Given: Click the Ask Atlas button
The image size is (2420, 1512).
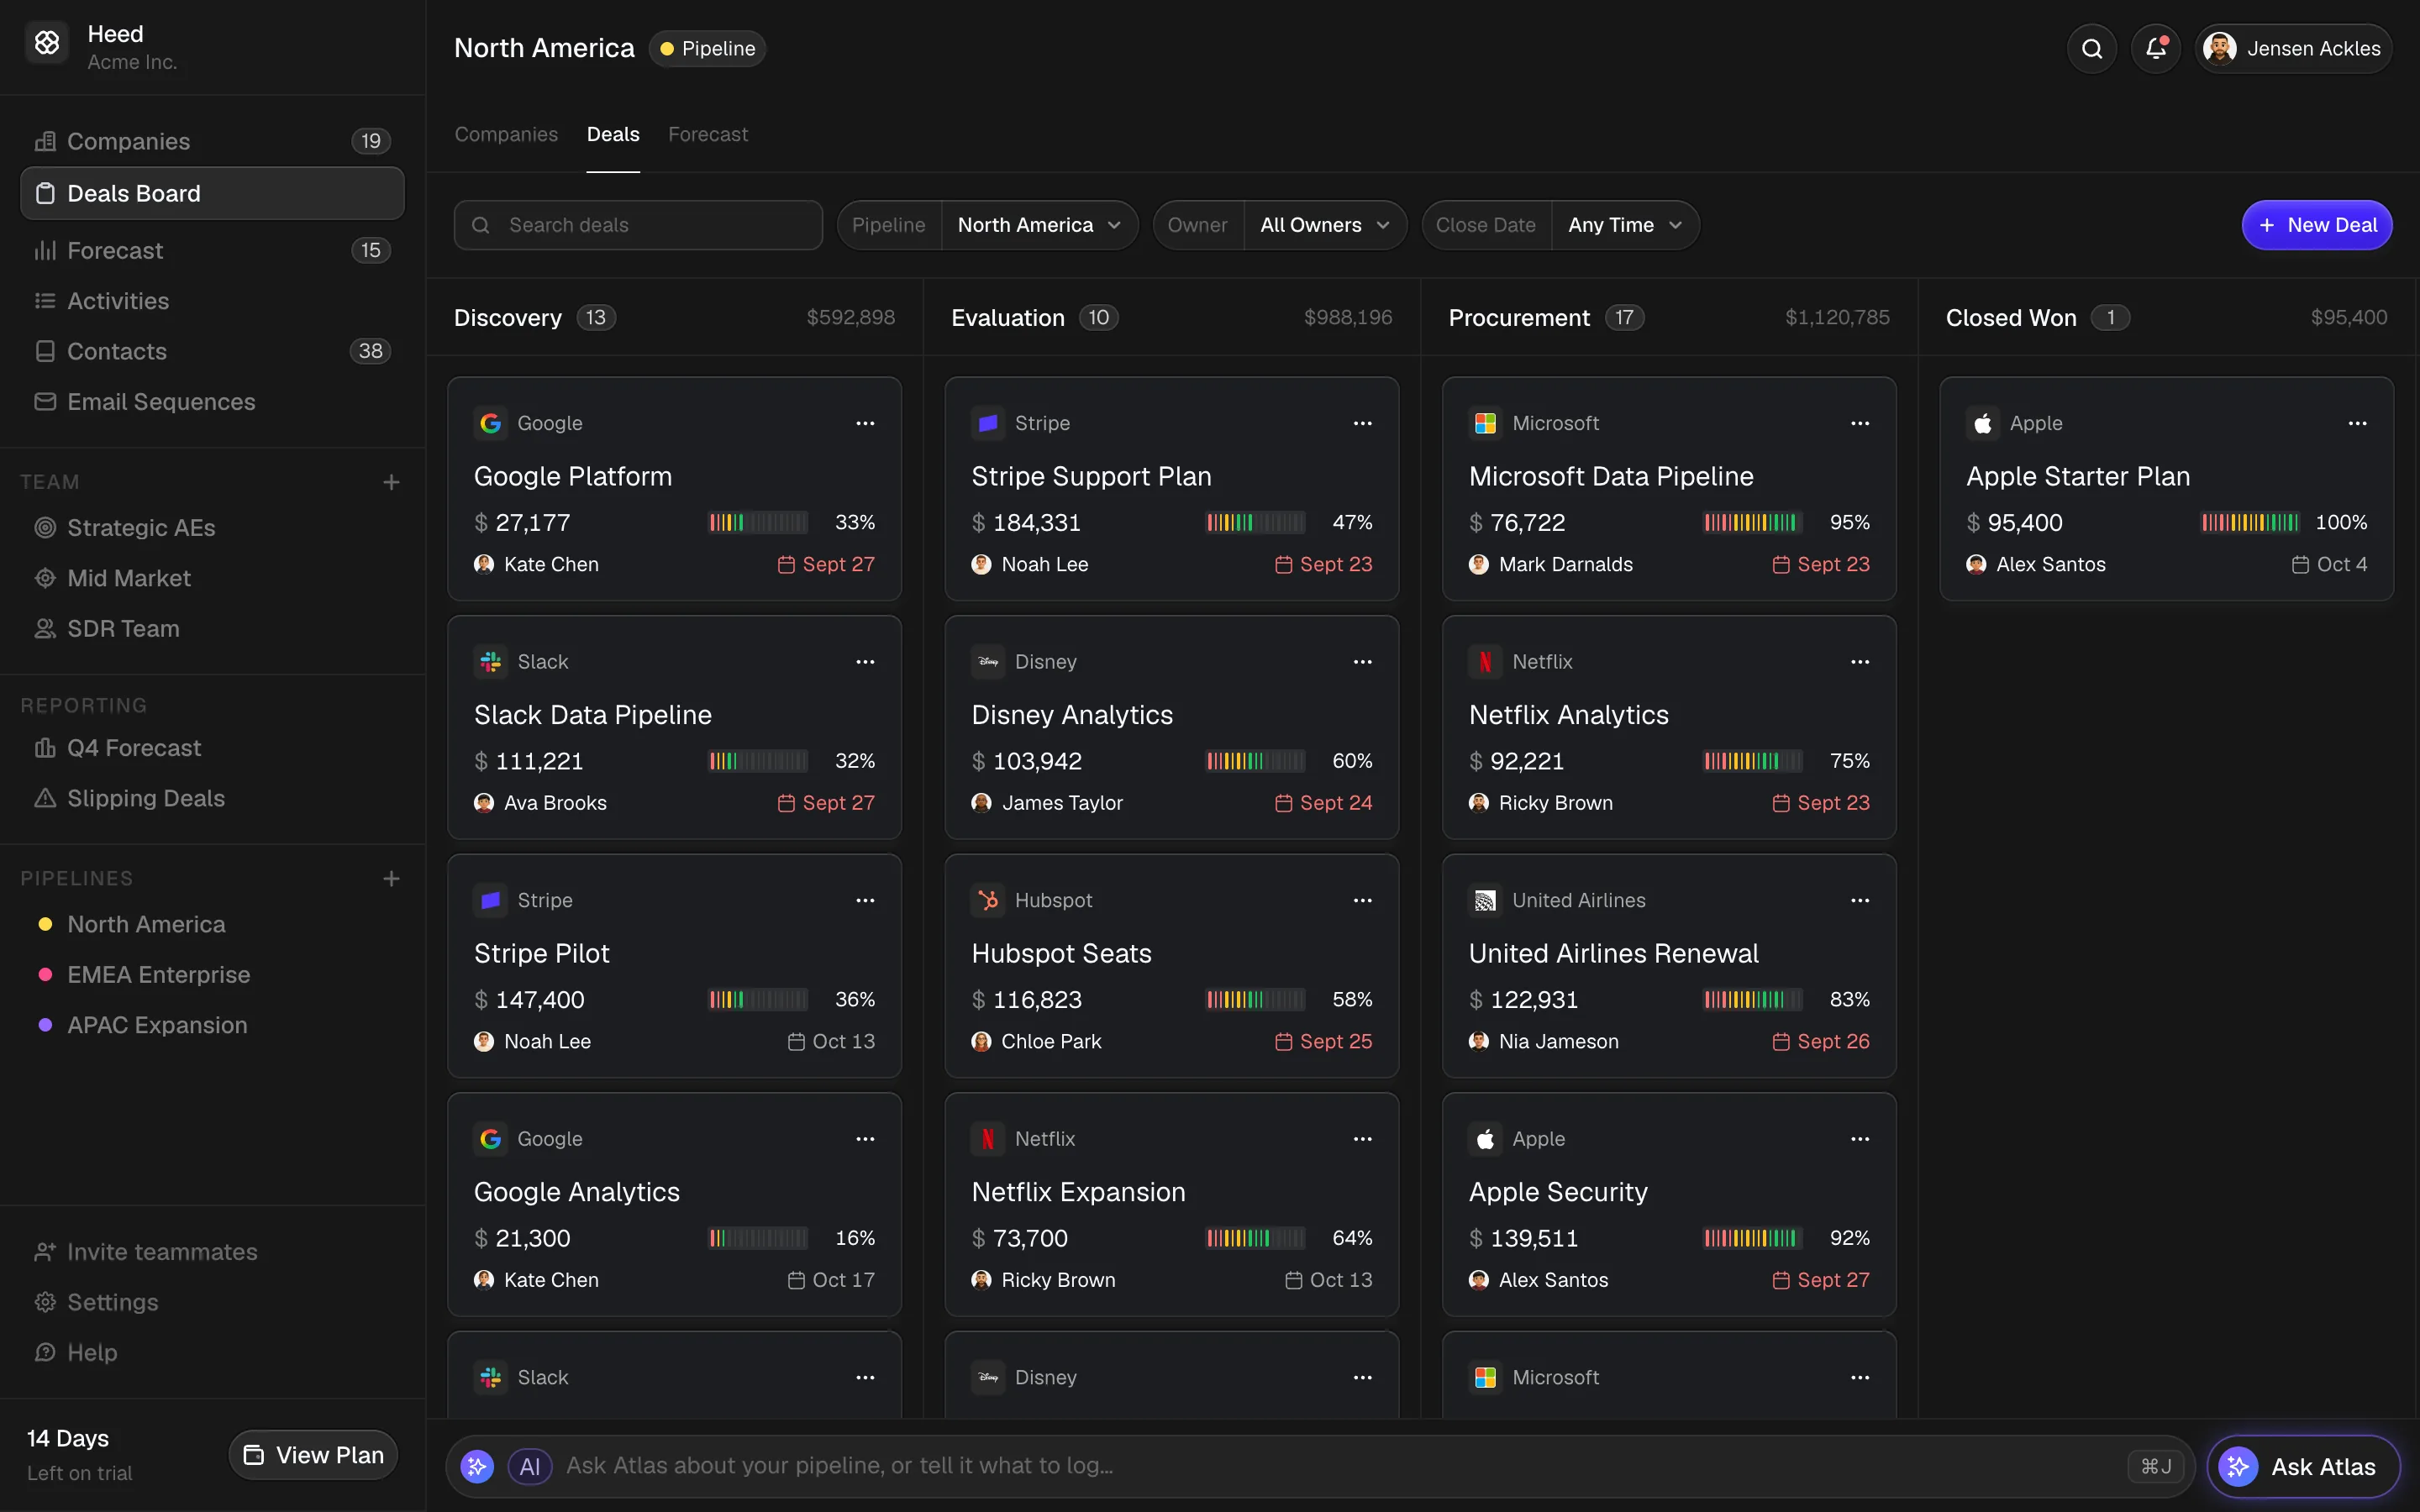Looking at the screenshot, I should (x=2303, y=1467).
